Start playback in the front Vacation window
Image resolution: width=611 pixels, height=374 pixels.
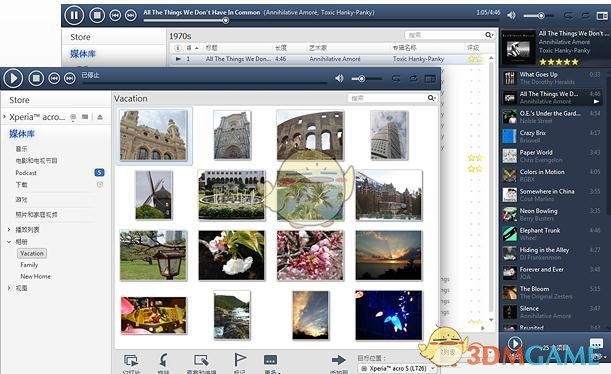[x=13, y=78]
